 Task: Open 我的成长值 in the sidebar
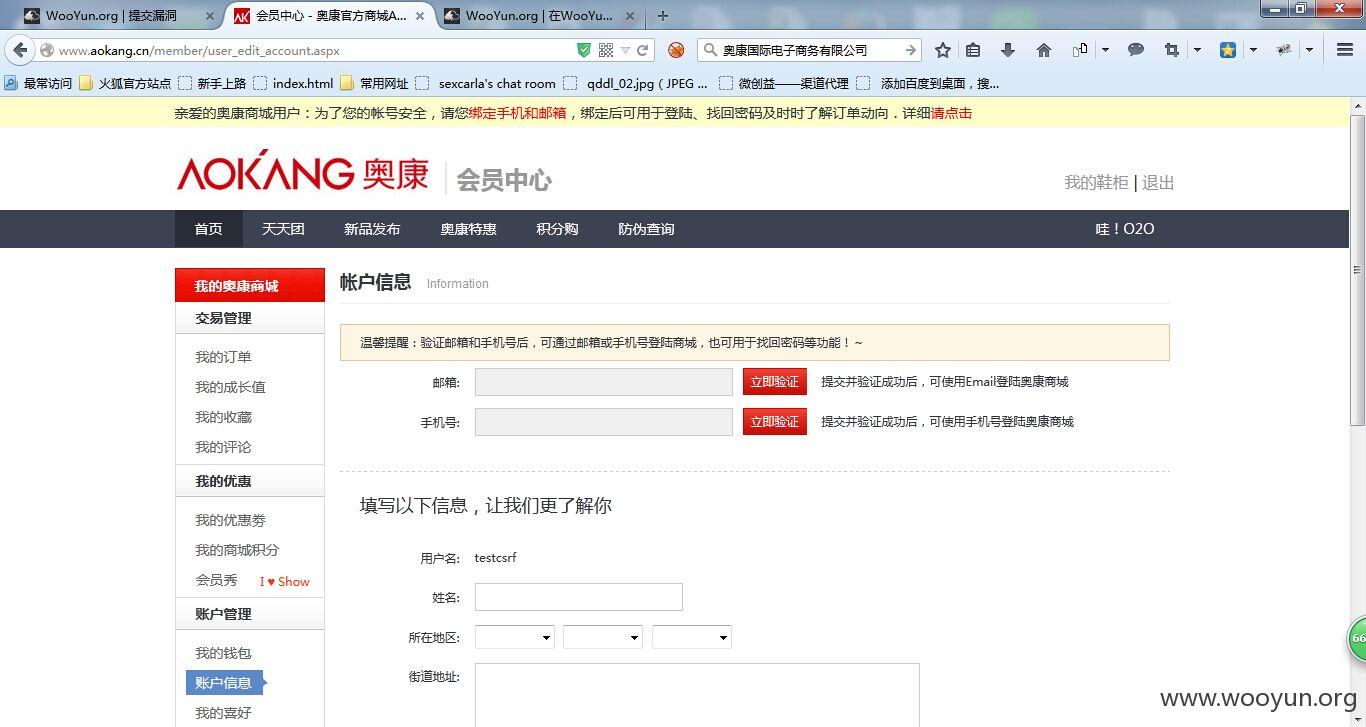pos(230,387)
